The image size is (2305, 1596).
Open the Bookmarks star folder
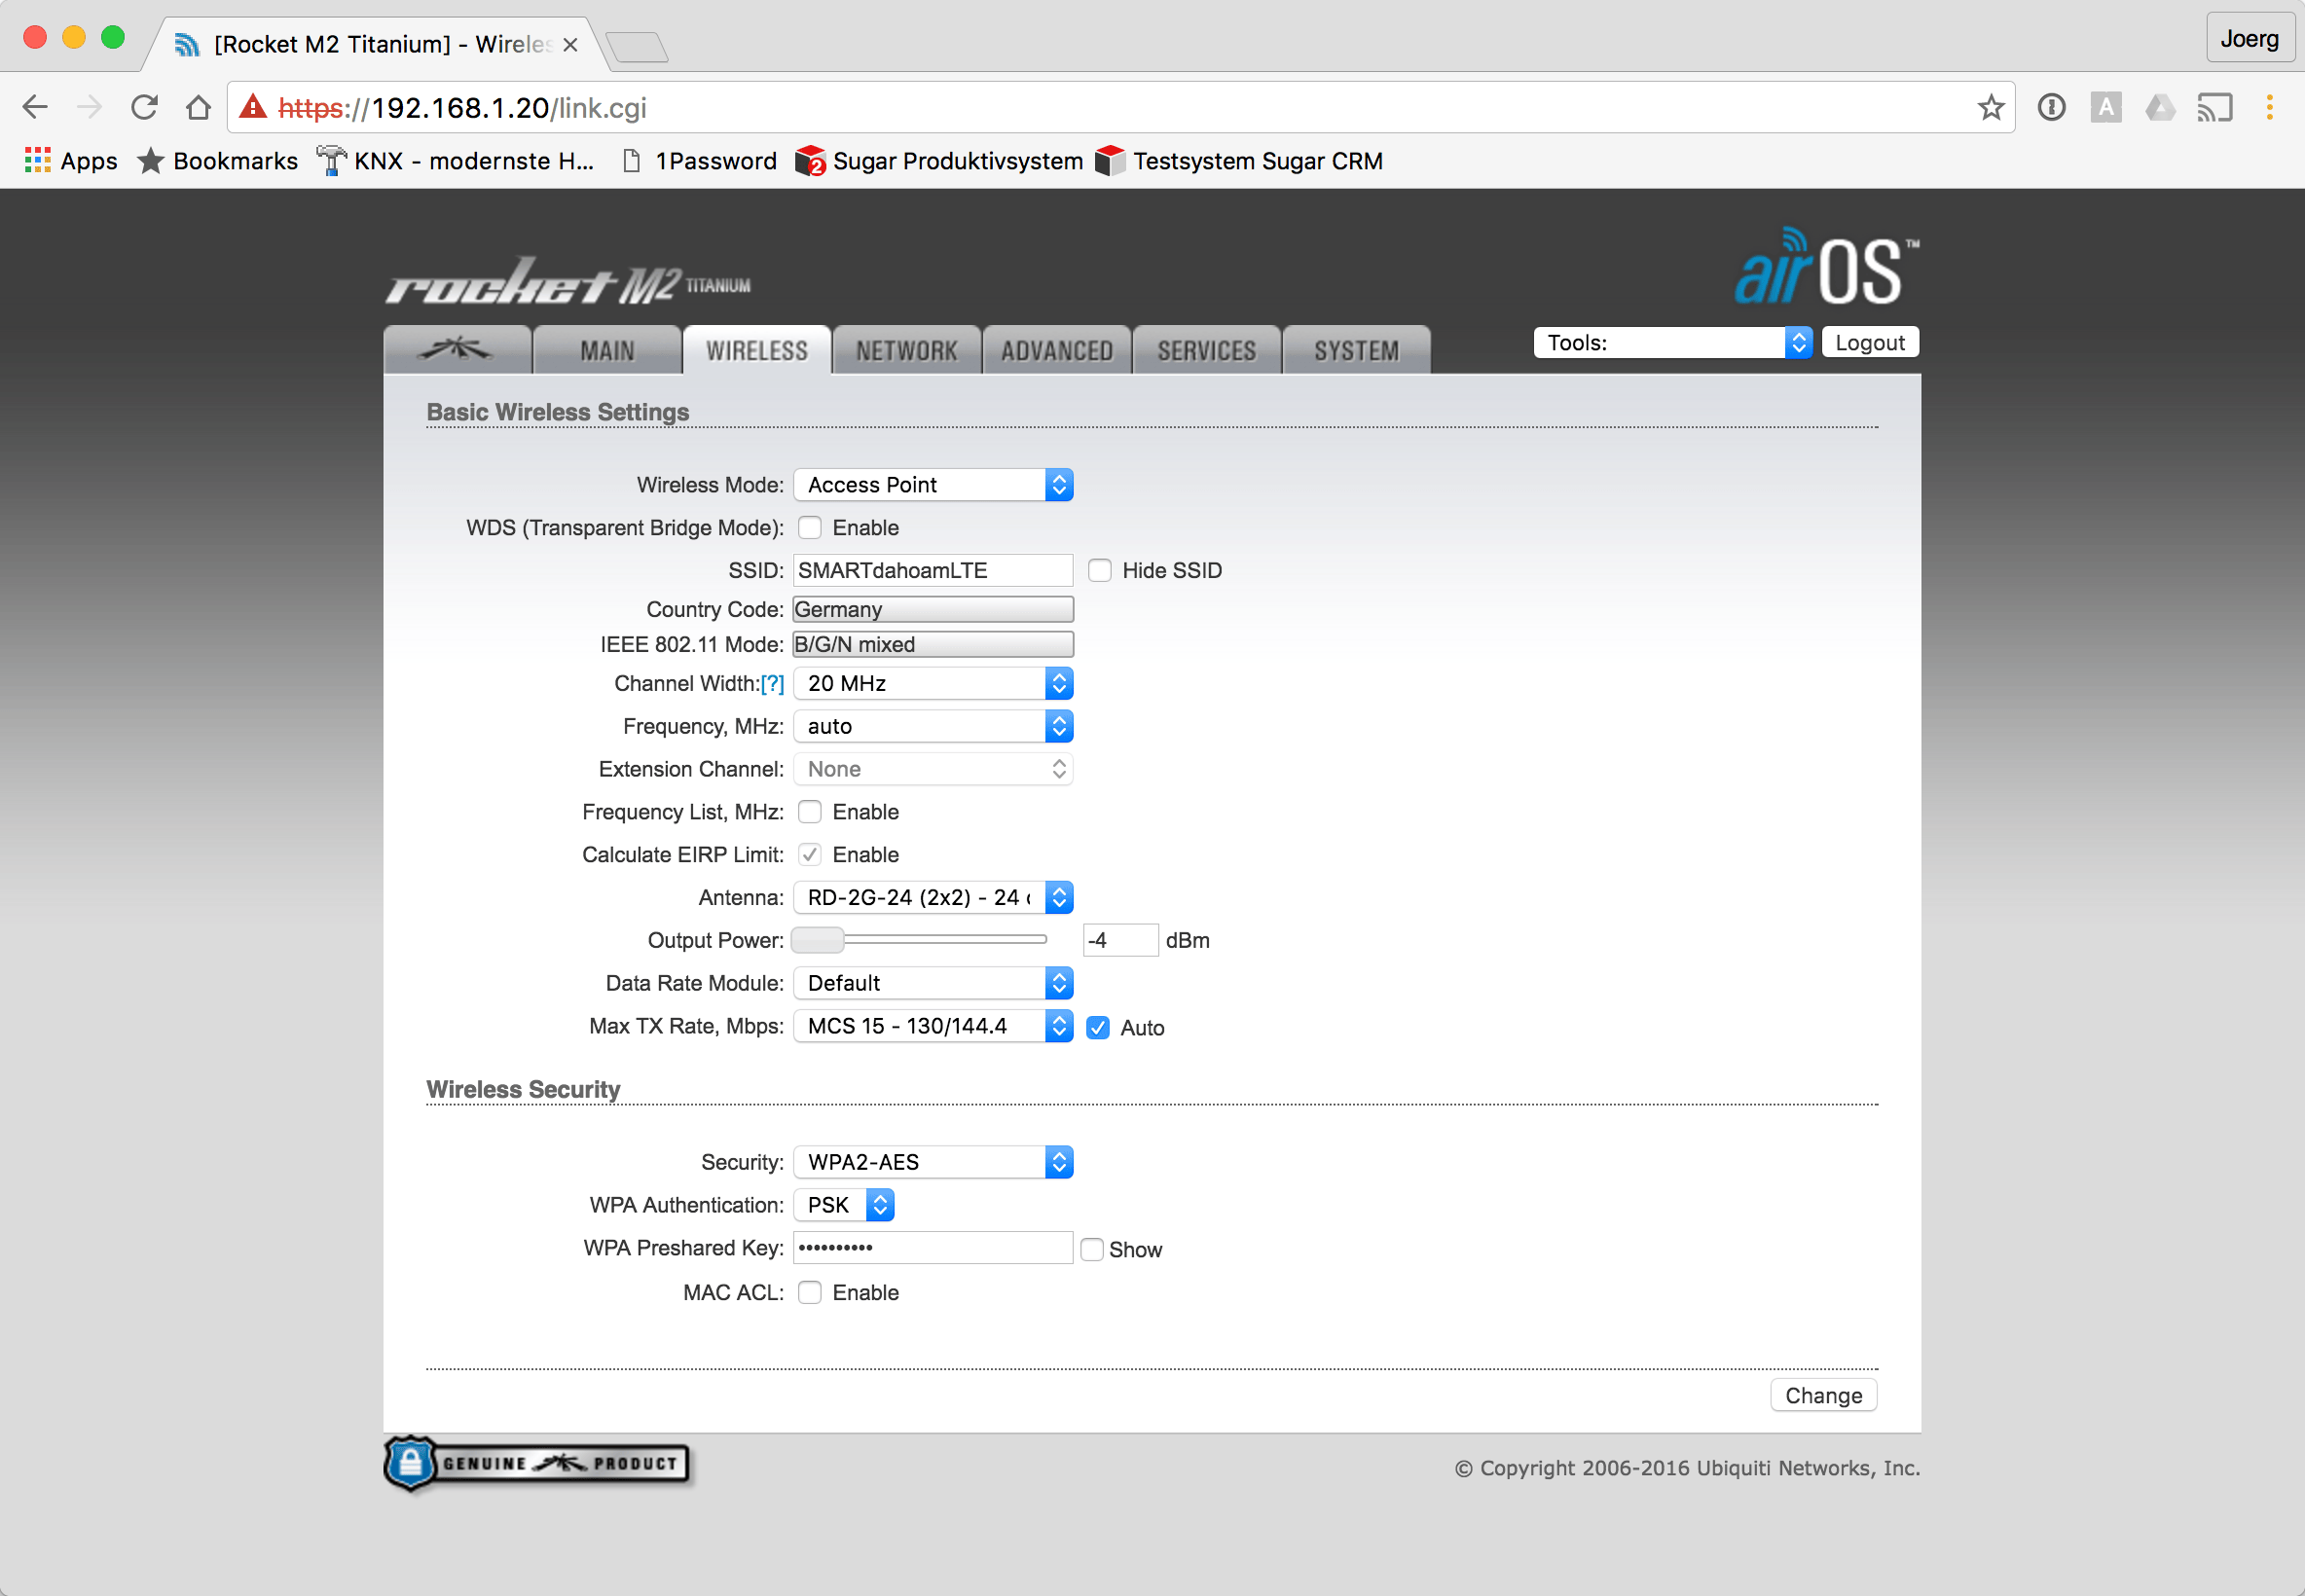[217, 161]
